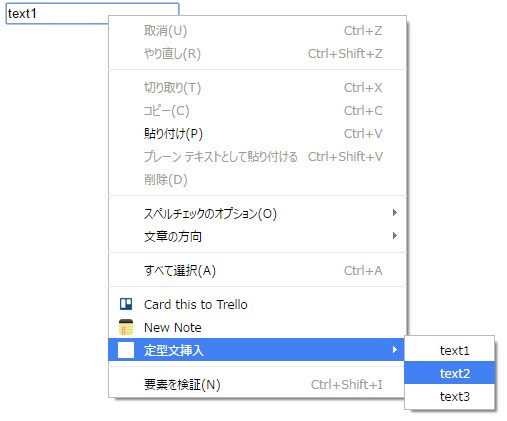Expand the 文章の方向 submenu arrow
Screen dimensions: 507x421
click(395, 236)
